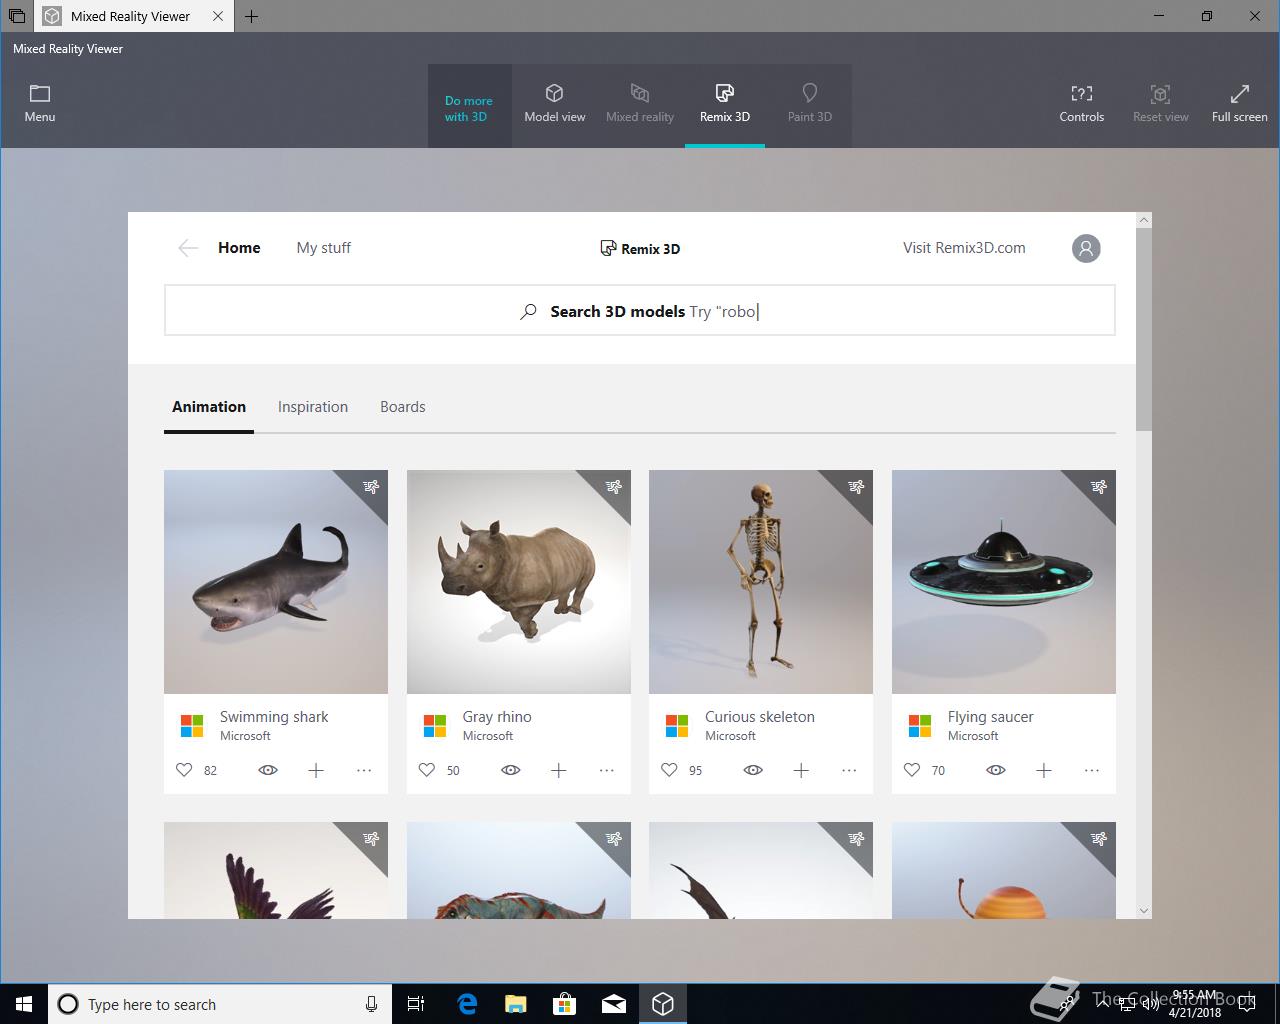Screen dimensions: 1280x1024
Task: Open the tab sets icon in title bar
Action: pos(16,16)
